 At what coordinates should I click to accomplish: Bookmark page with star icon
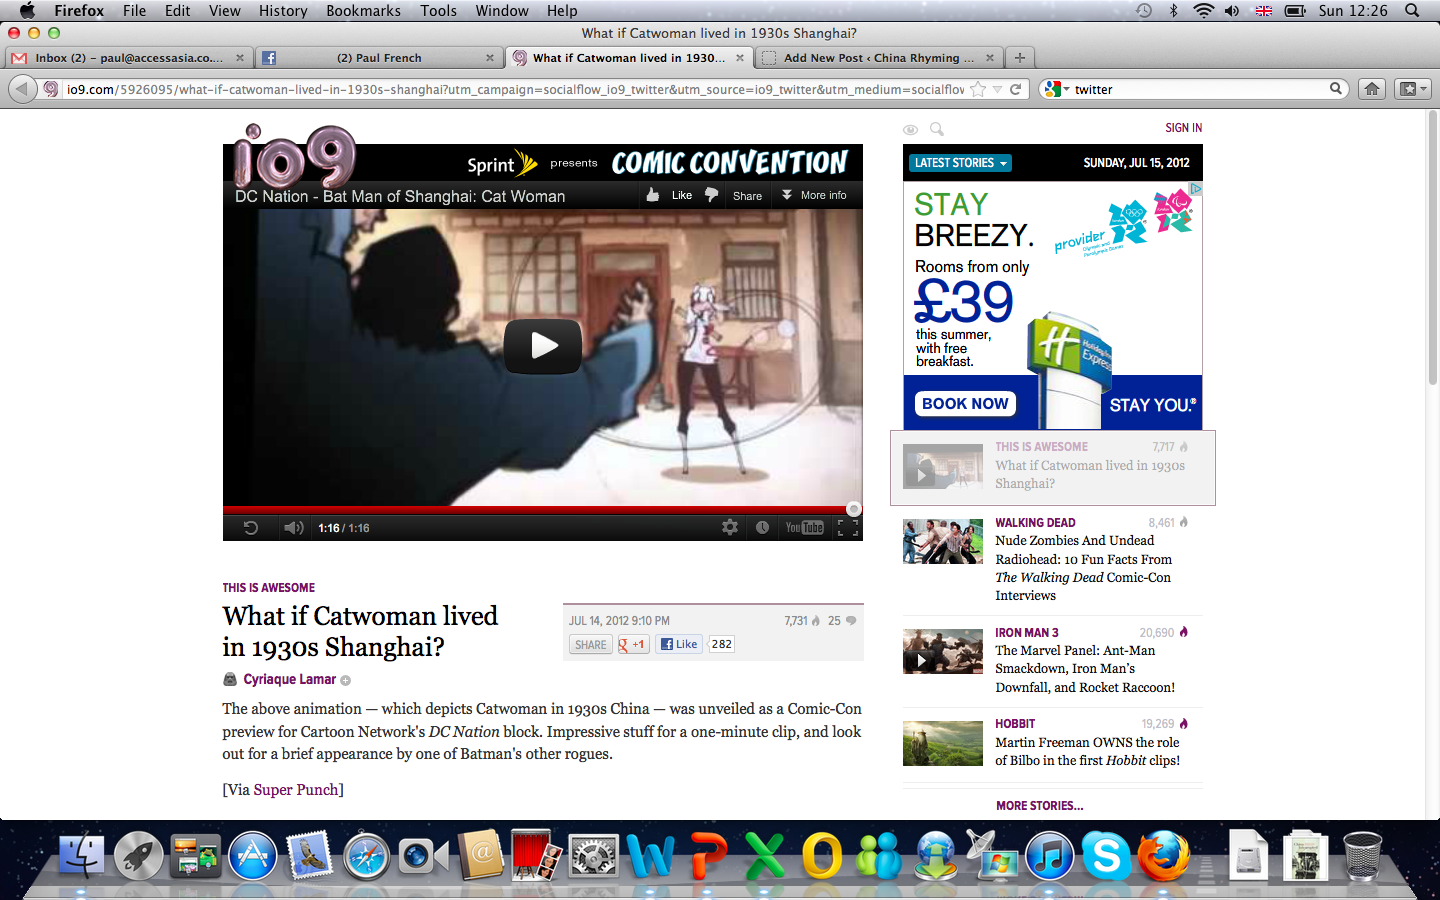tap(978, 89)
